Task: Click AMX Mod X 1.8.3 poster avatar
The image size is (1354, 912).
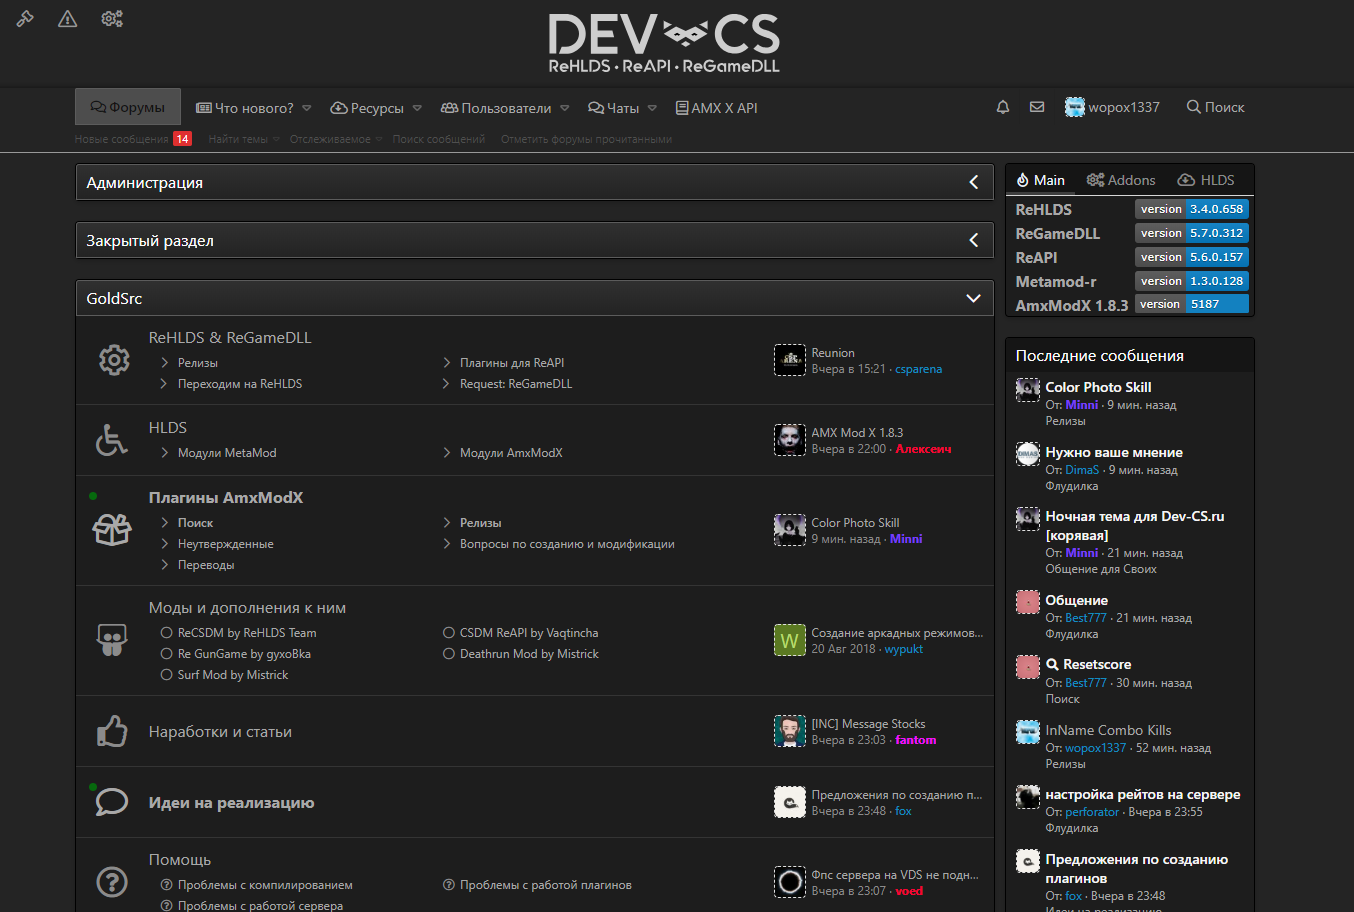Action: [x=790, y=440]
